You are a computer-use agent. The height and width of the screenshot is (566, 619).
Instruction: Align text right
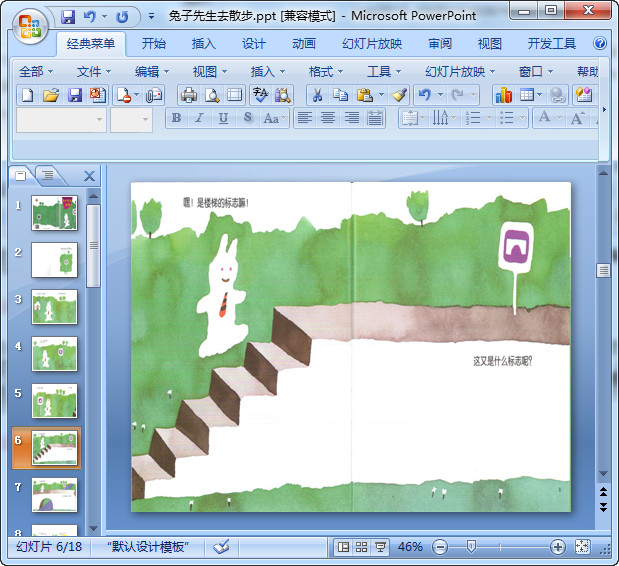tap(351, 118)
